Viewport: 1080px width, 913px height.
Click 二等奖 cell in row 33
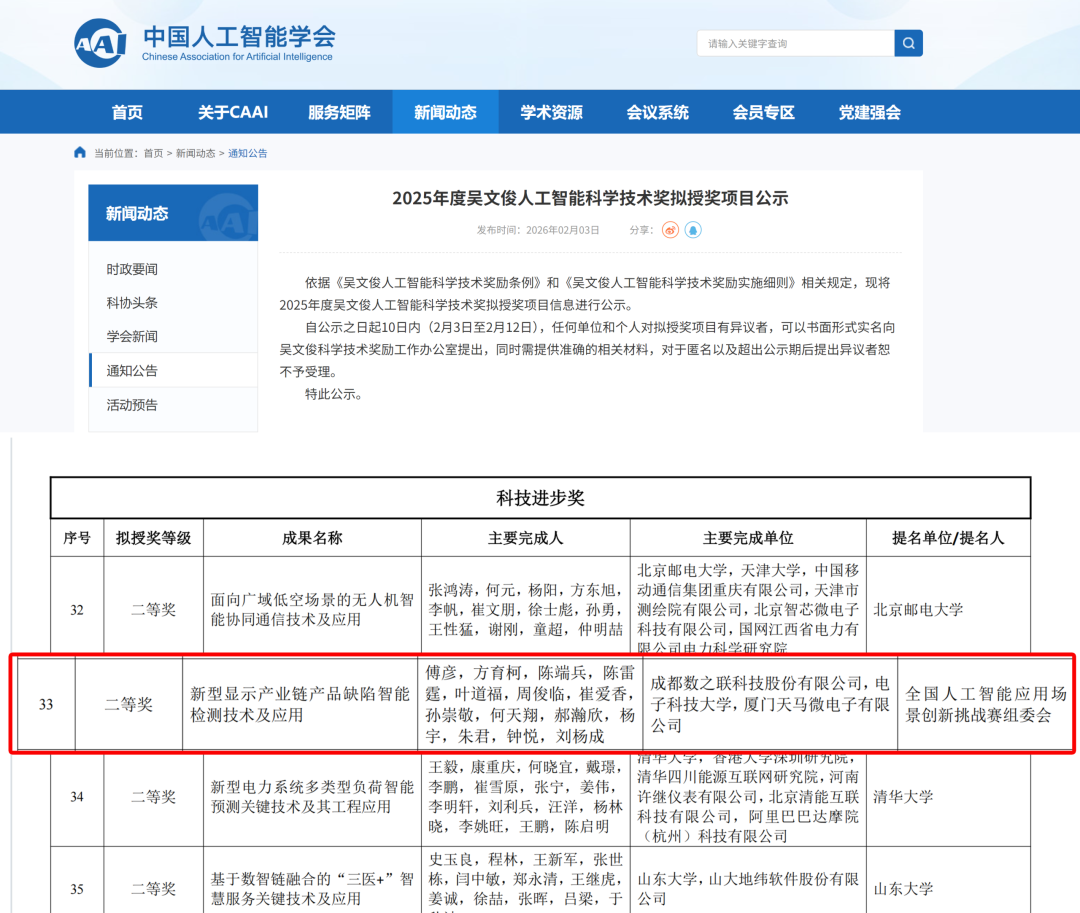[x=129, y=704]
